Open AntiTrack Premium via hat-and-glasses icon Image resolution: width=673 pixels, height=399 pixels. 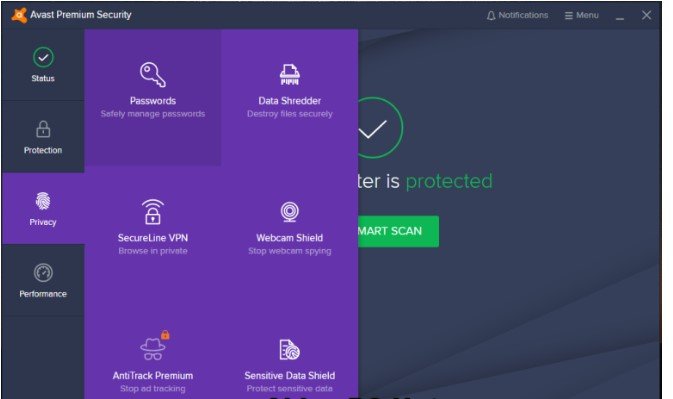click(153, 349)
